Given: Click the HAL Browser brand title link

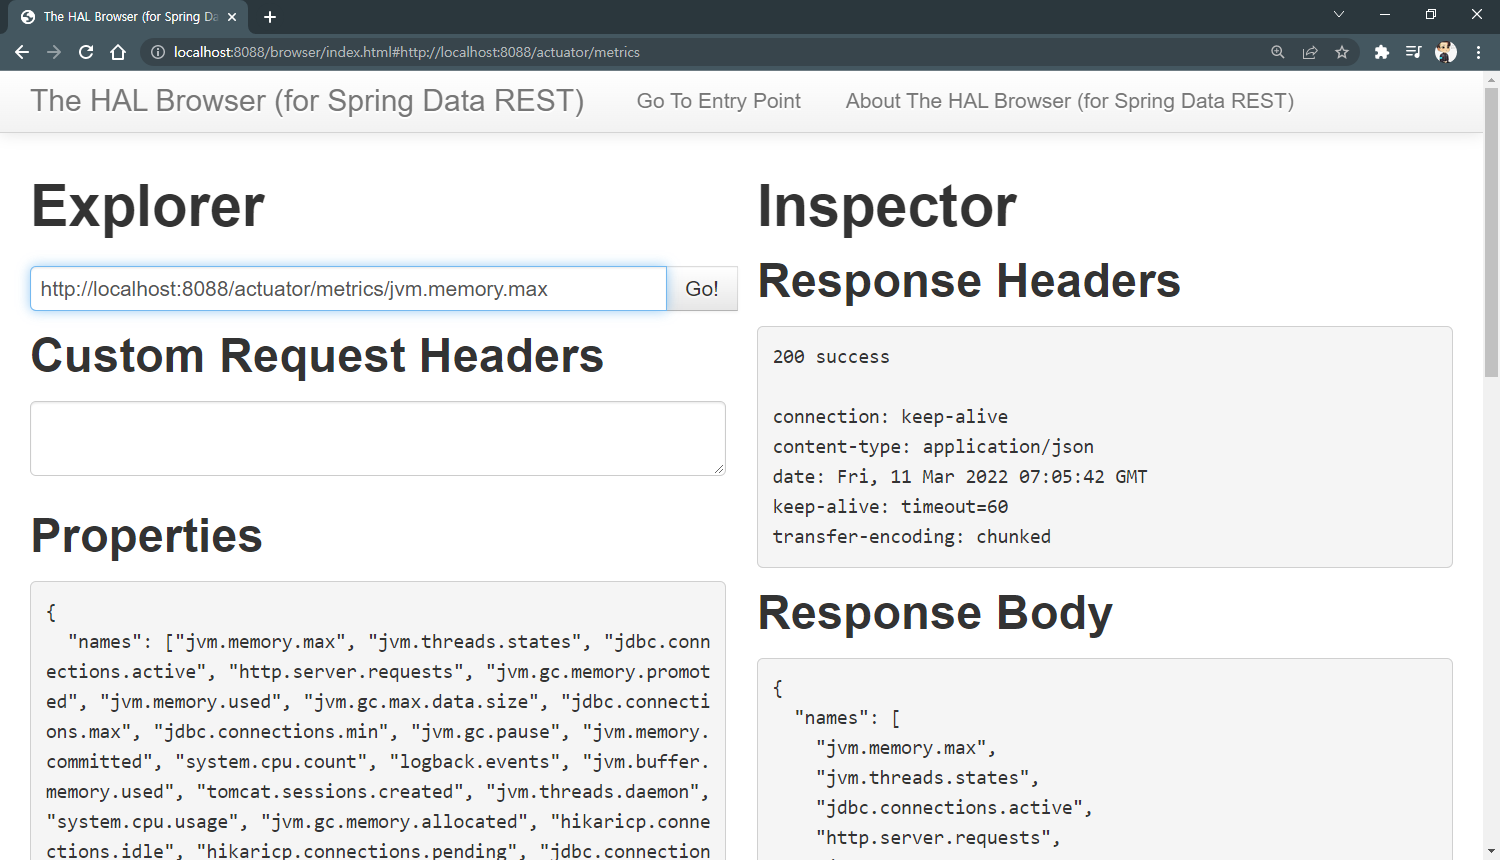Looking at the screenshot, I should point(307,101).
